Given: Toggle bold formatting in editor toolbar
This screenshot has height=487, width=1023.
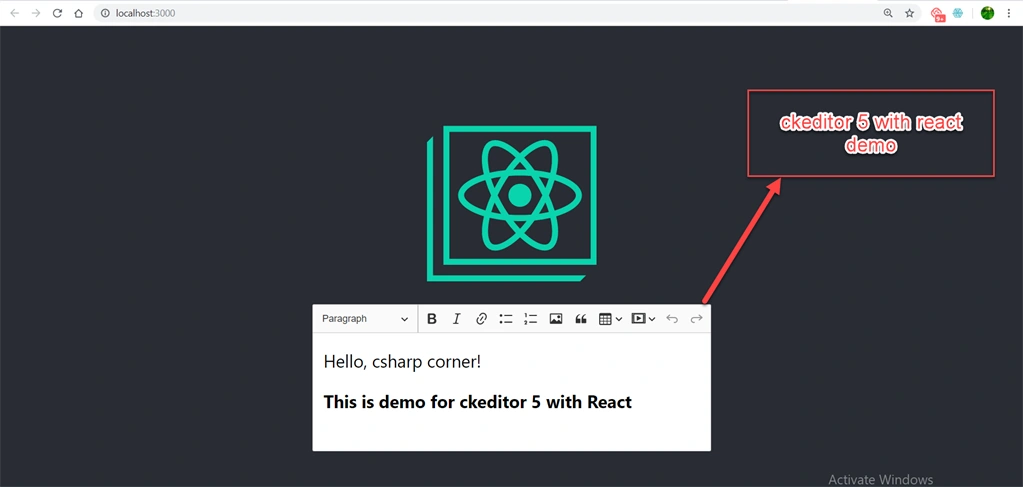Looking at the screenshot, I should point(431,319).
